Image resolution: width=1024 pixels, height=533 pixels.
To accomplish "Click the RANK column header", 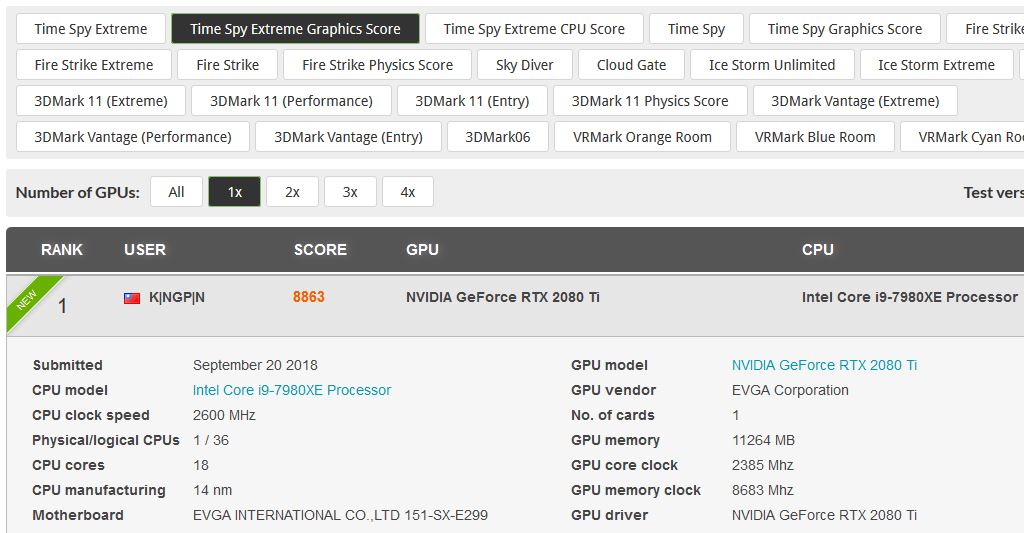I will coord(62,250).
